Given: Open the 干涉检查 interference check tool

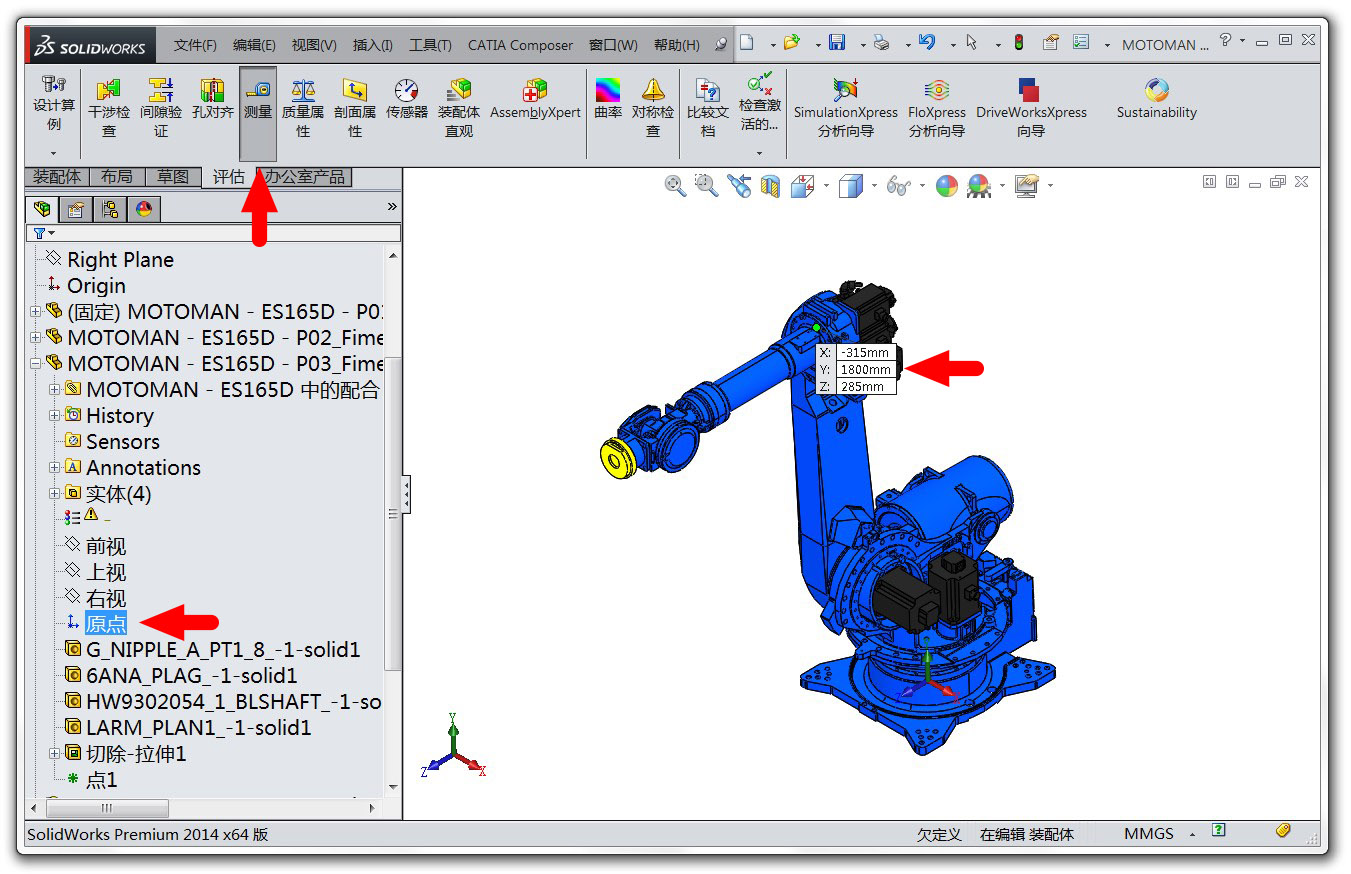Looking at the screenshot, I should [108, 108].
